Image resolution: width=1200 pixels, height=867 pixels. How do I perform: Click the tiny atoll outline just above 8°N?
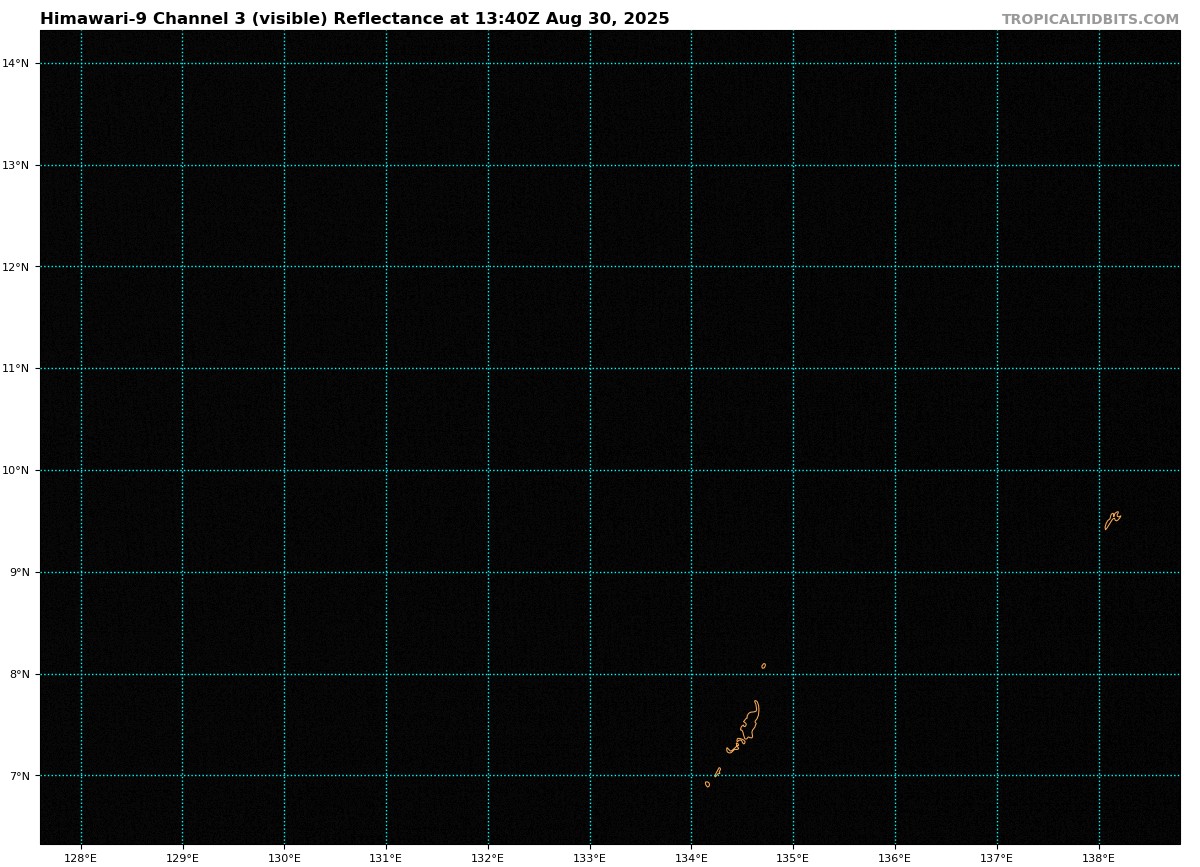click(763, 666)
